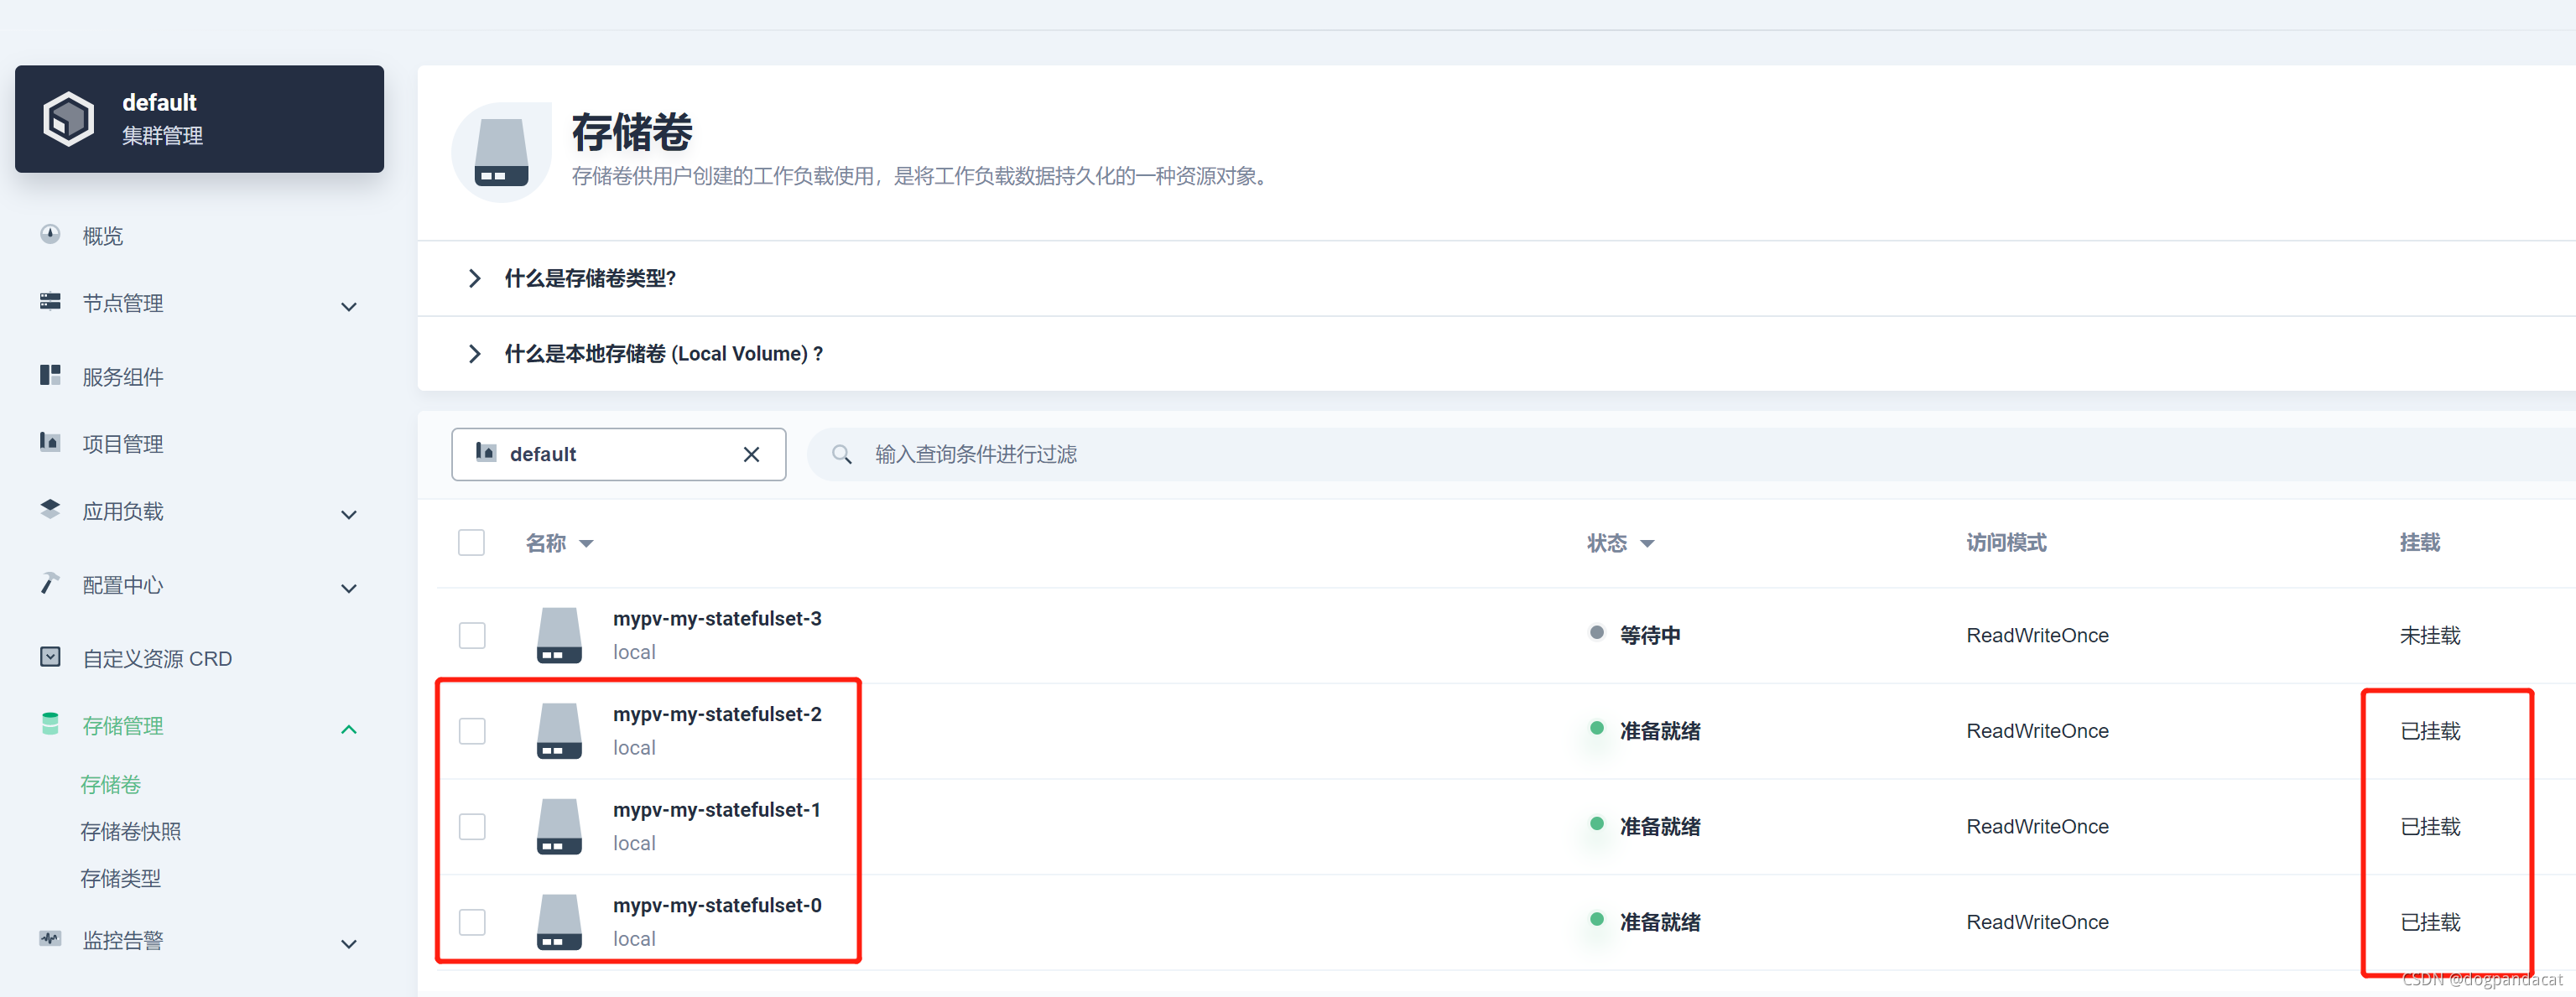This screenshot has height=997, width=2576.
Task: Clear the default project filter with X
Action: pos(751,455)
